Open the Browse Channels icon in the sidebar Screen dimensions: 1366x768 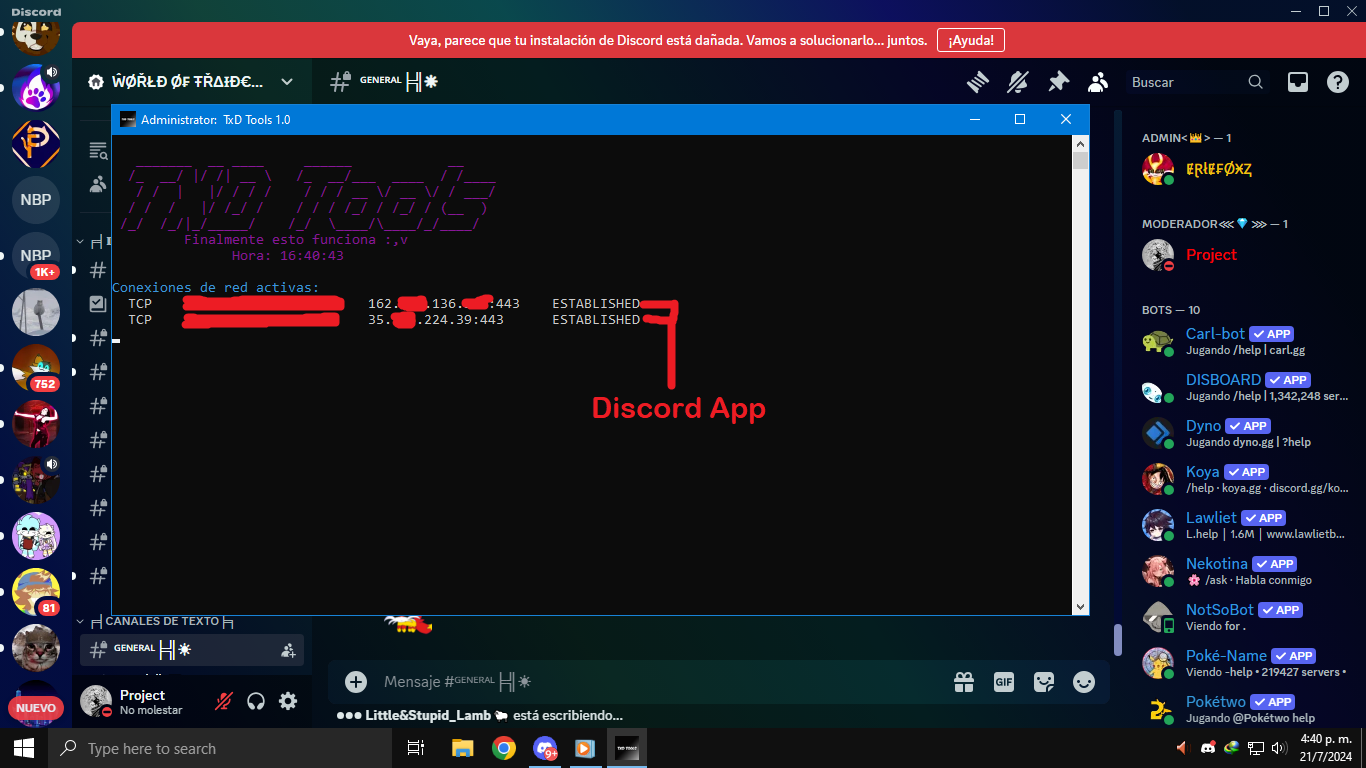[98, 151]
